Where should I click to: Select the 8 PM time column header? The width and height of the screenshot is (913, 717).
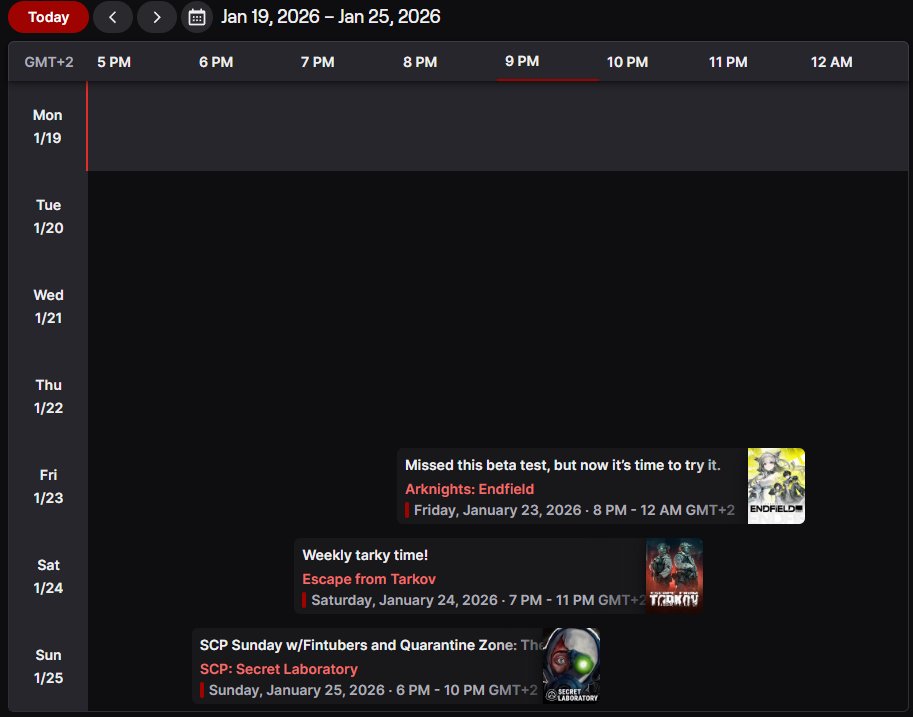pyautogui.click(x=420, y=62)
